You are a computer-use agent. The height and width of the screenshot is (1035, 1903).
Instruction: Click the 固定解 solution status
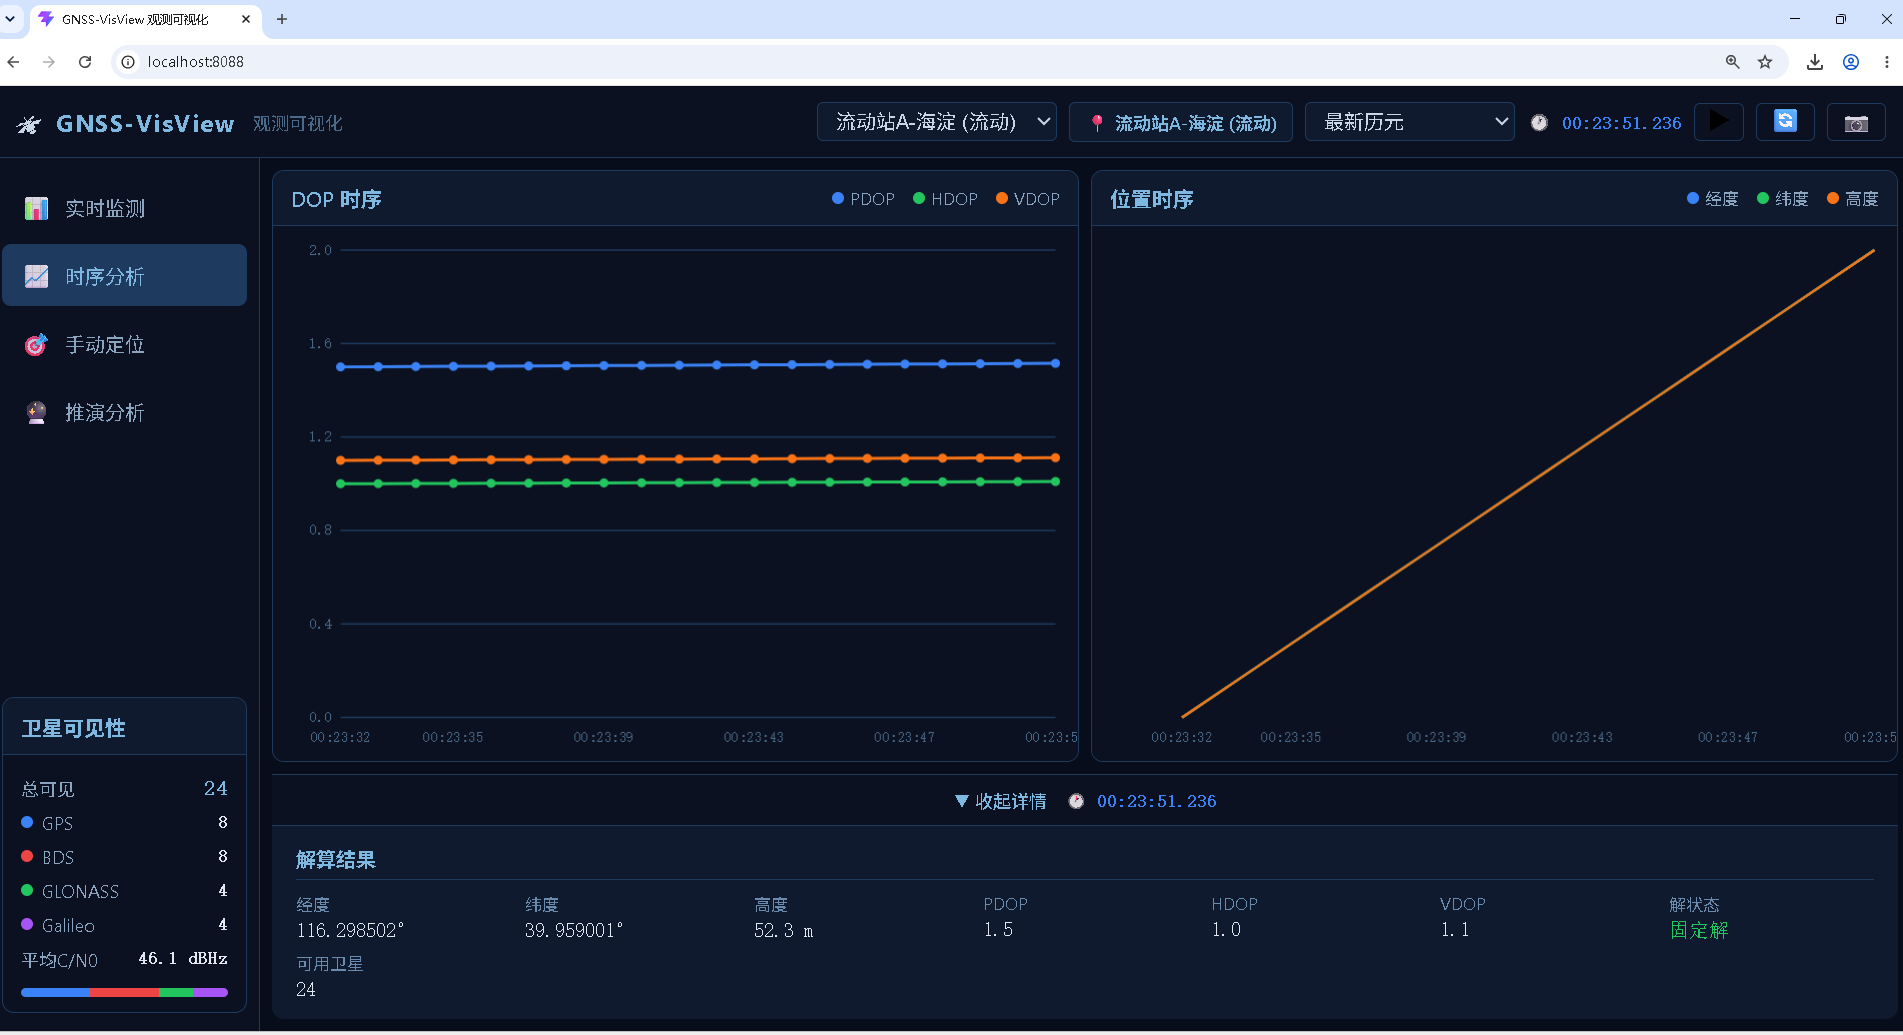pyautogui.click(x=1699, y=930)
